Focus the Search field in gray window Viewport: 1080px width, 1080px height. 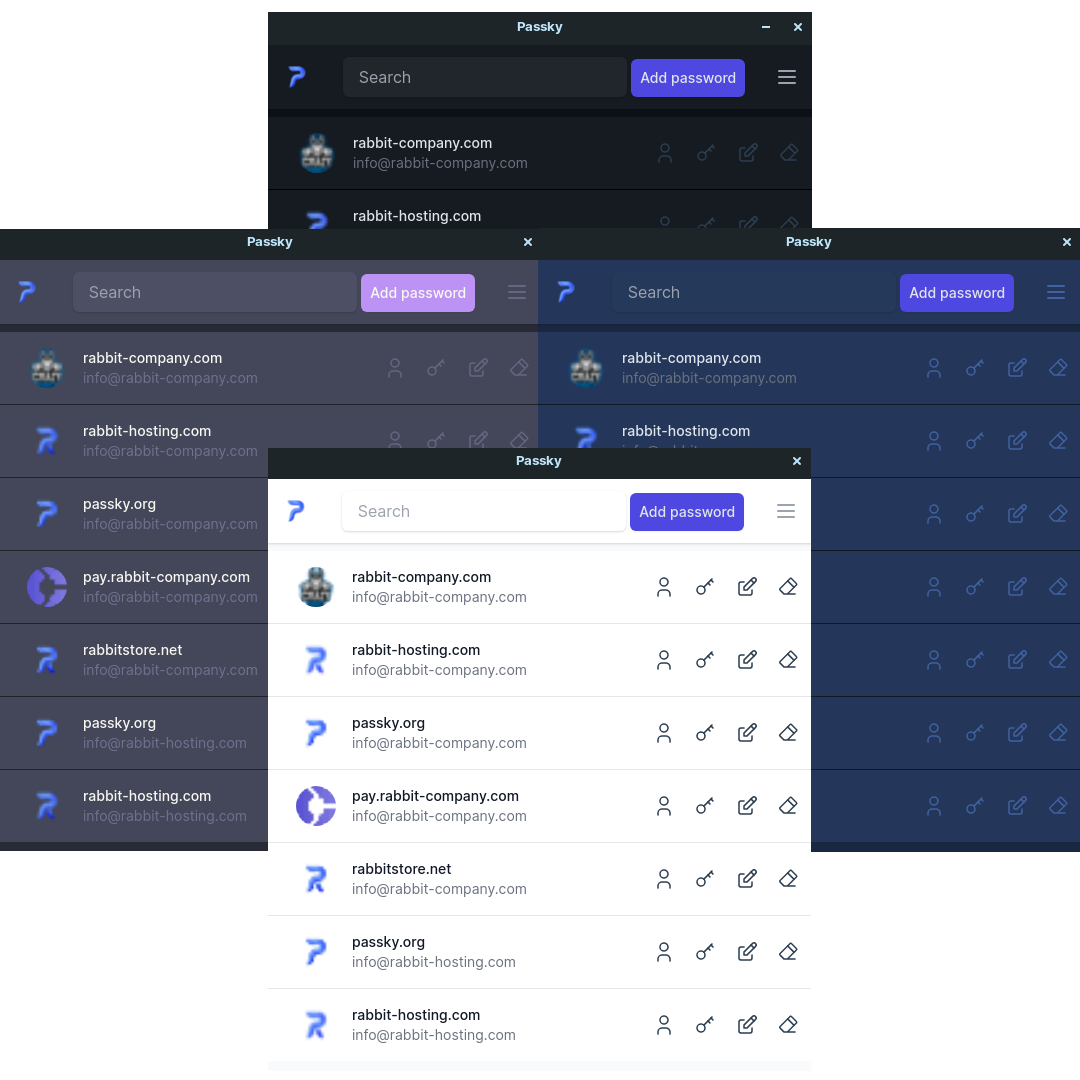click(215, 292)
